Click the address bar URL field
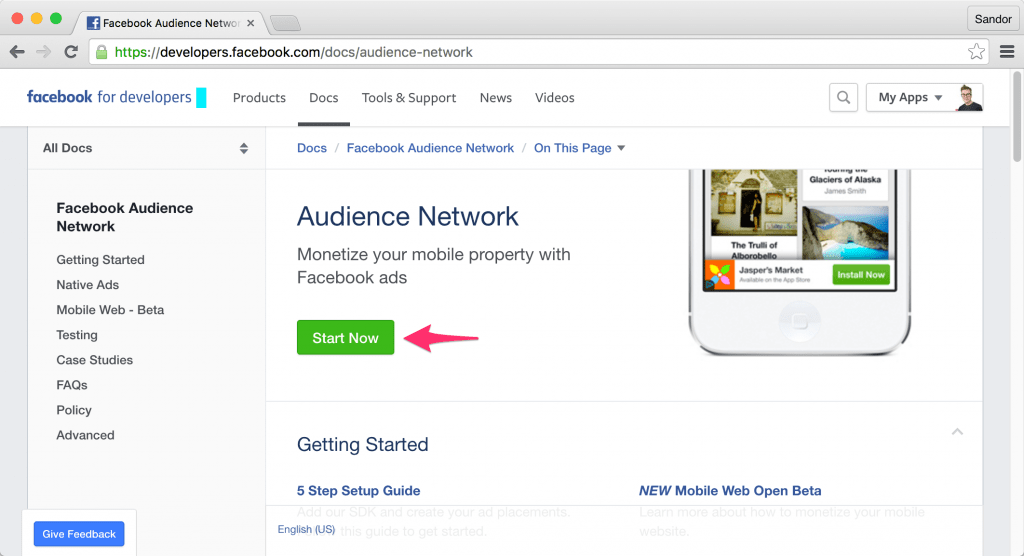This screenshot has width=1024, height=556. pyautogui.click(x=530, y=52)
